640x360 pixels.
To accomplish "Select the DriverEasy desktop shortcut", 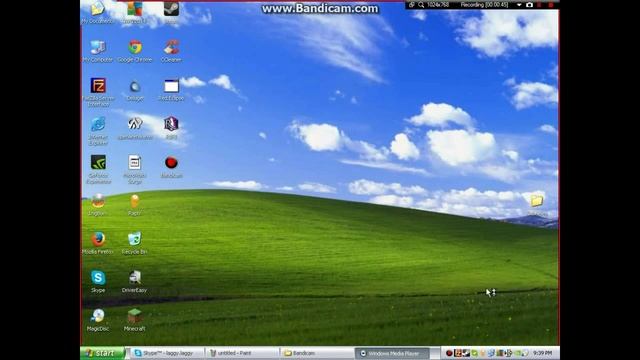I will click(134, 281).
